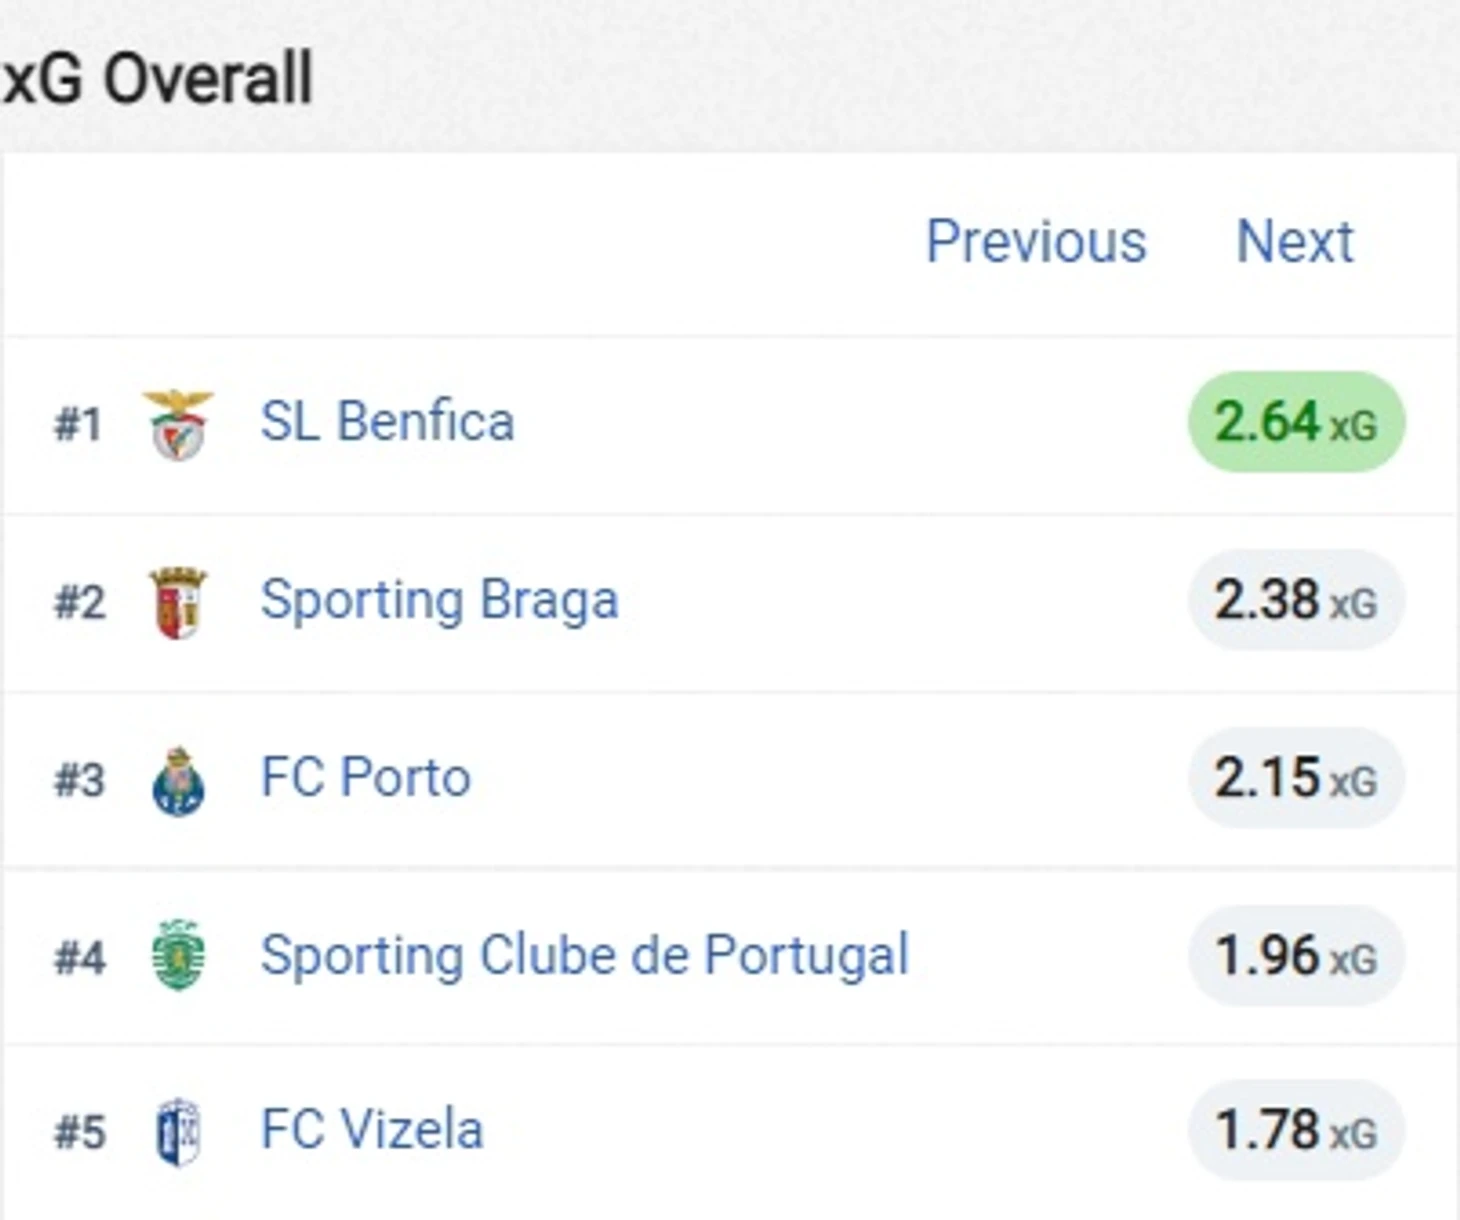Click the 2.38 xG badge
The height and width of the screenshot is (1220, 1460).
[x=1296, y=600]
